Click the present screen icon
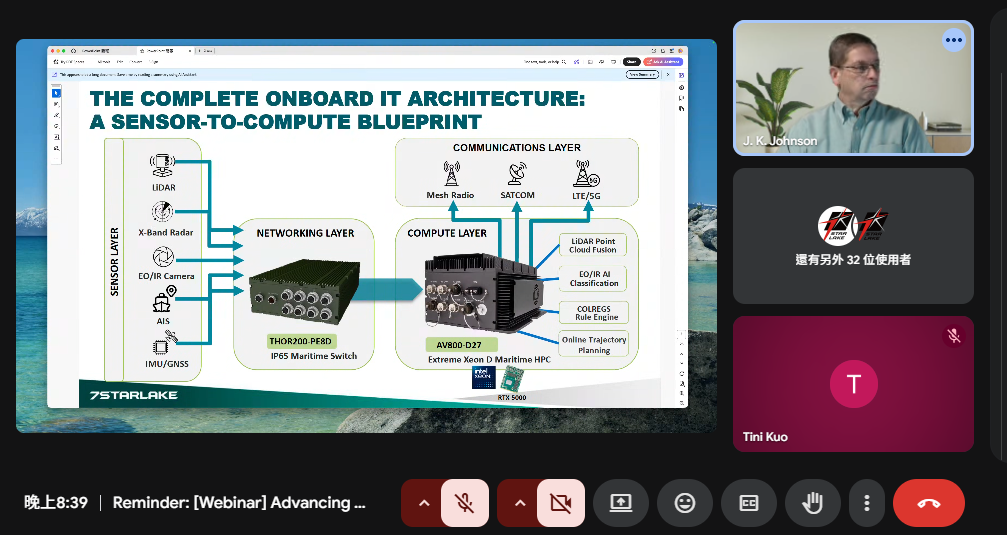 point(621,503)
